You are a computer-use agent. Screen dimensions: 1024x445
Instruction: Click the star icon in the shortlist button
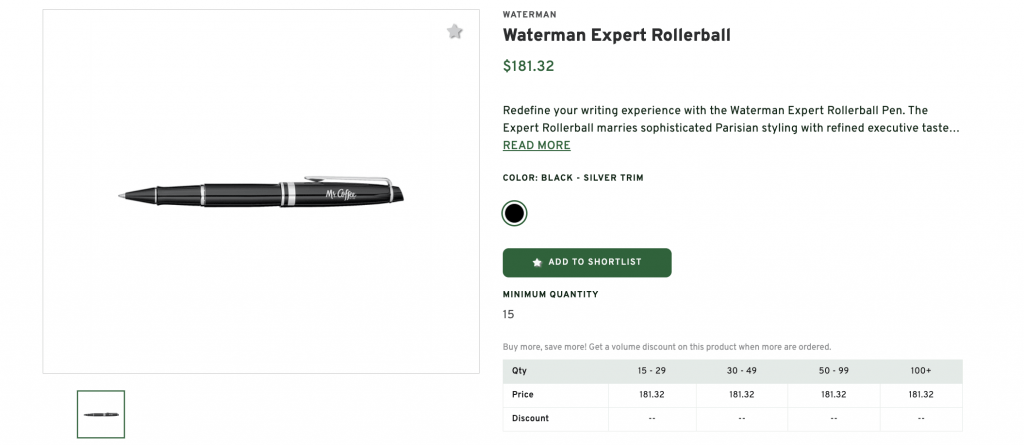[x=537, y=262]
